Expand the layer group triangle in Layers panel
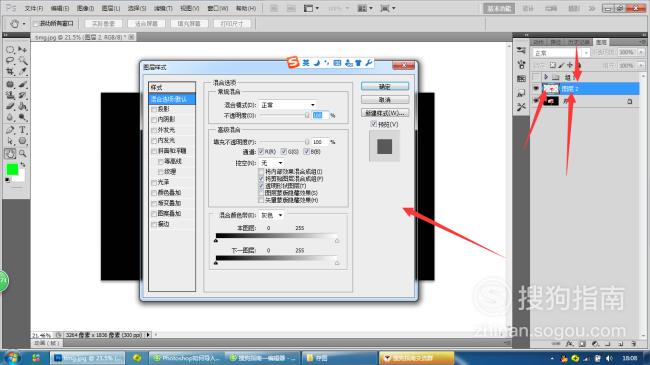The image size is (650, 365). pyautogui.click(x=546, y=77)
